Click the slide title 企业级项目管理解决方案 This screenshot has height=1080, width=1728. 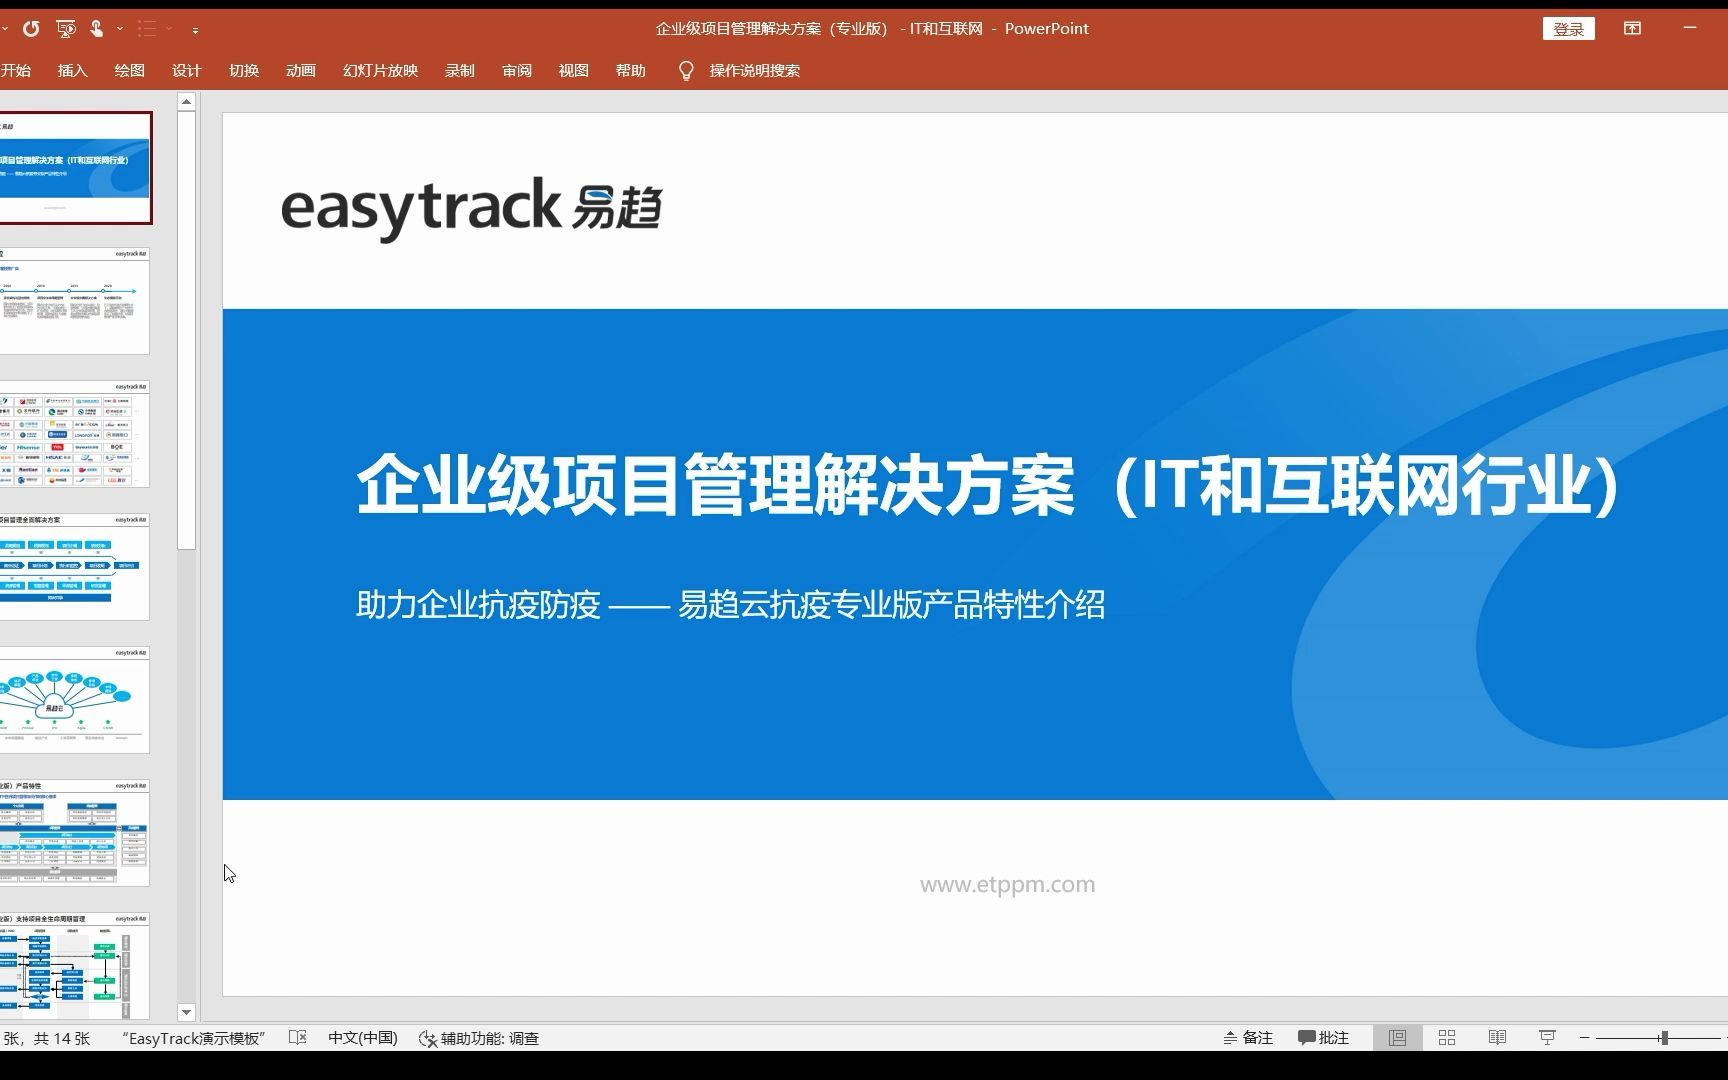[x=987, y=486]
